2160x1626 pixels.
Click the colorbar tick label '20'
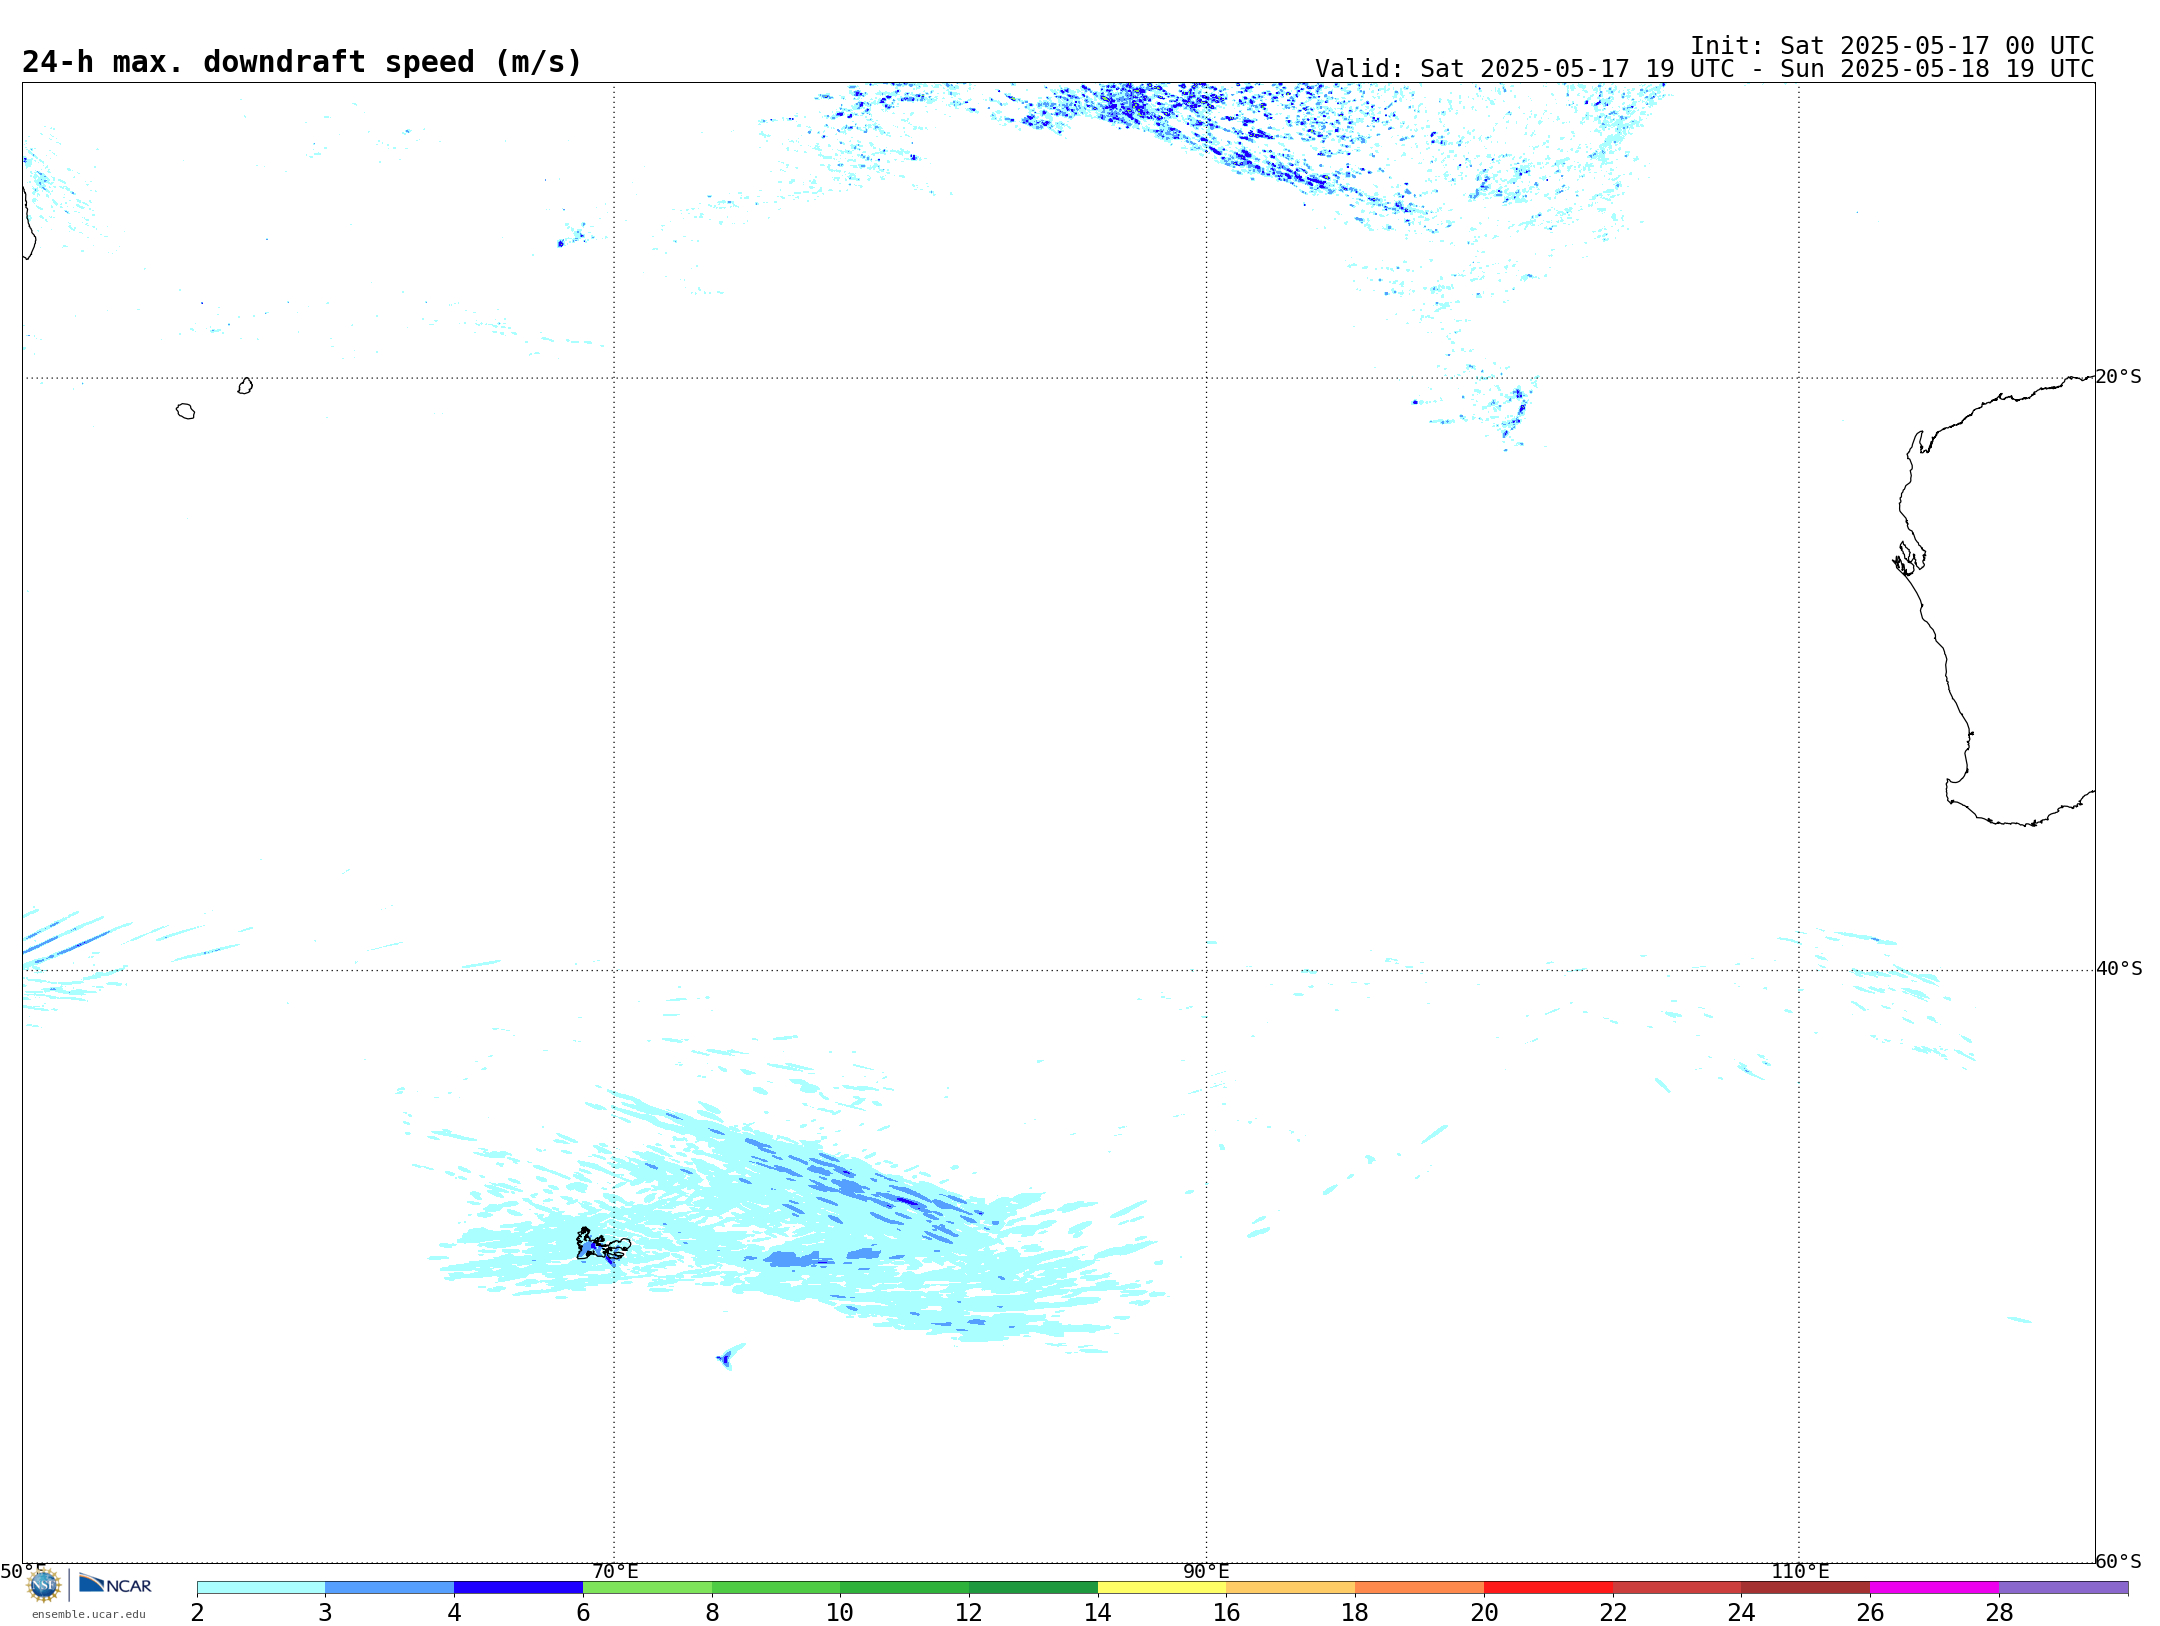point(1484,1613)
